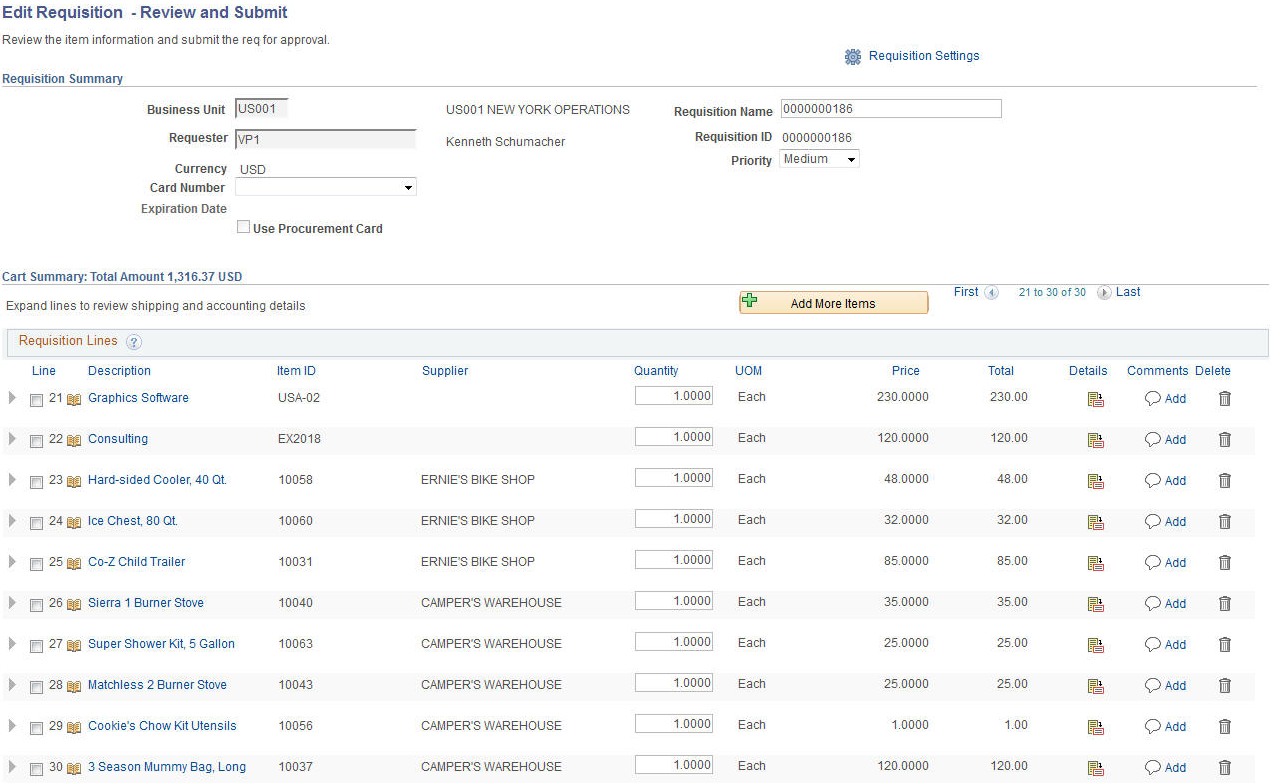Open details icon for Sierra 1 Burner Stove
The height and width of the screenshot is (783, 1275).
pyautogui.click(x=1096, y=604)
